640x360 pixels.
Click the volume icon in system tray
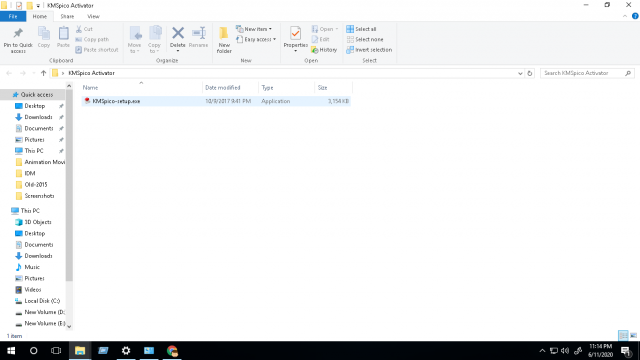tap(565, 351)
